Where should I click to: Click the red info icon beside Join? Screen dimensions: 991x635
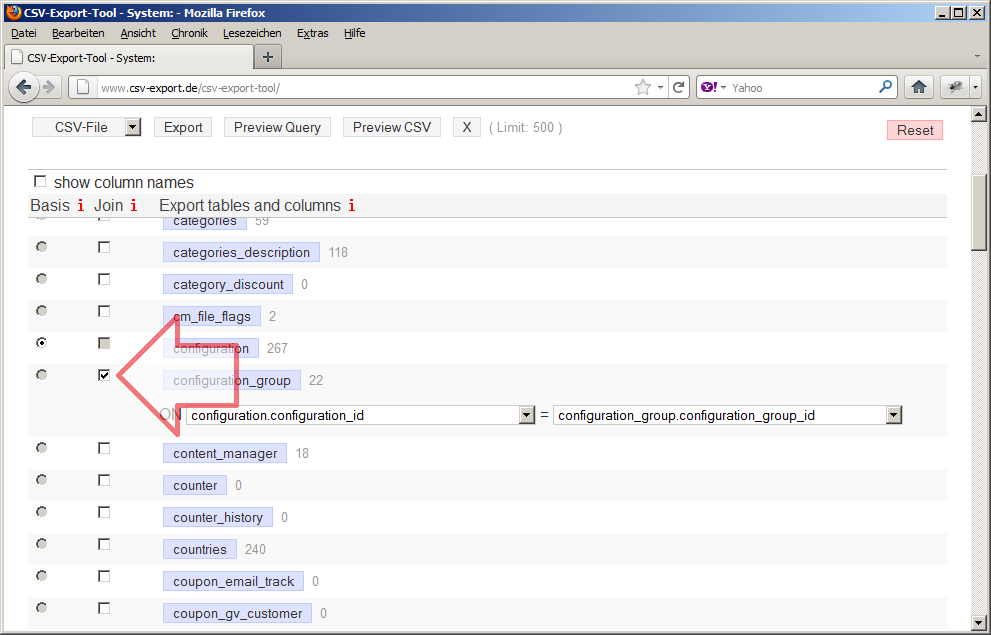click(134, 206)
